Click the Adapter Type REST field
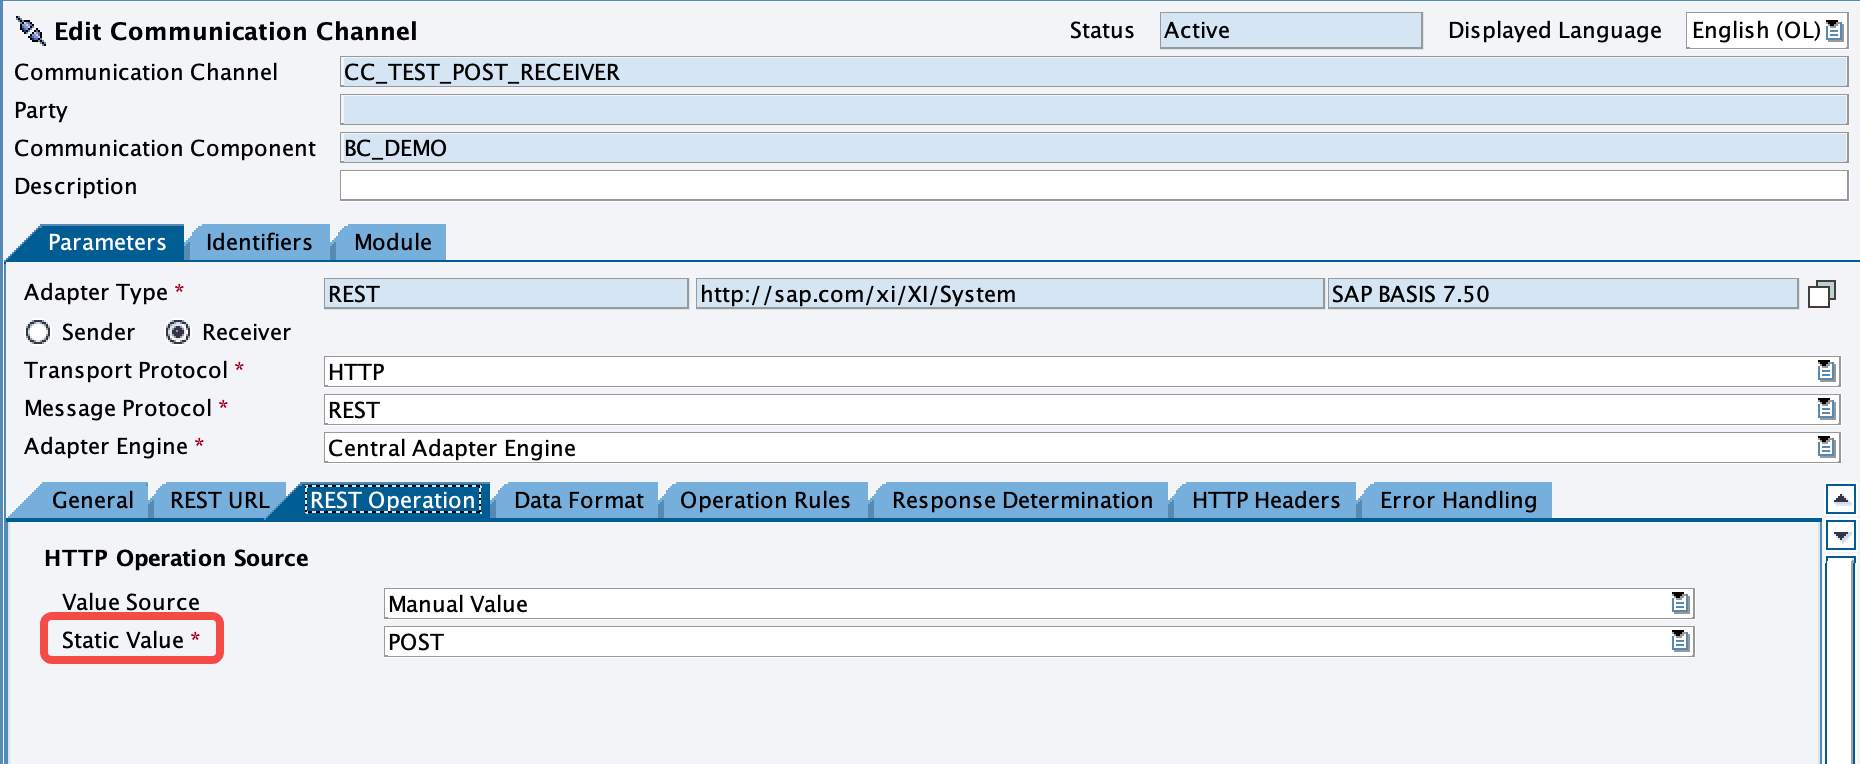The width and height of the screenshot is (1860, 764). pyautogui.click(x=506, y=293)
